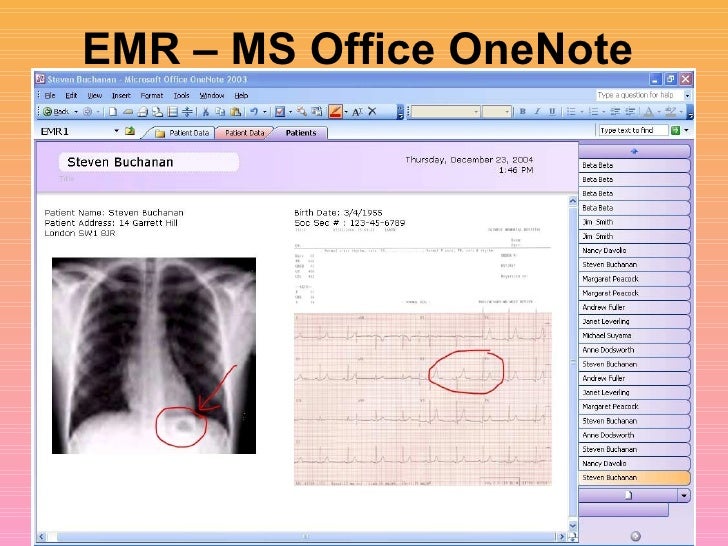Image resolution: width=728 pixels, height=546 pixels.
Task: Select the text selection tool
Action: (357, 111)
